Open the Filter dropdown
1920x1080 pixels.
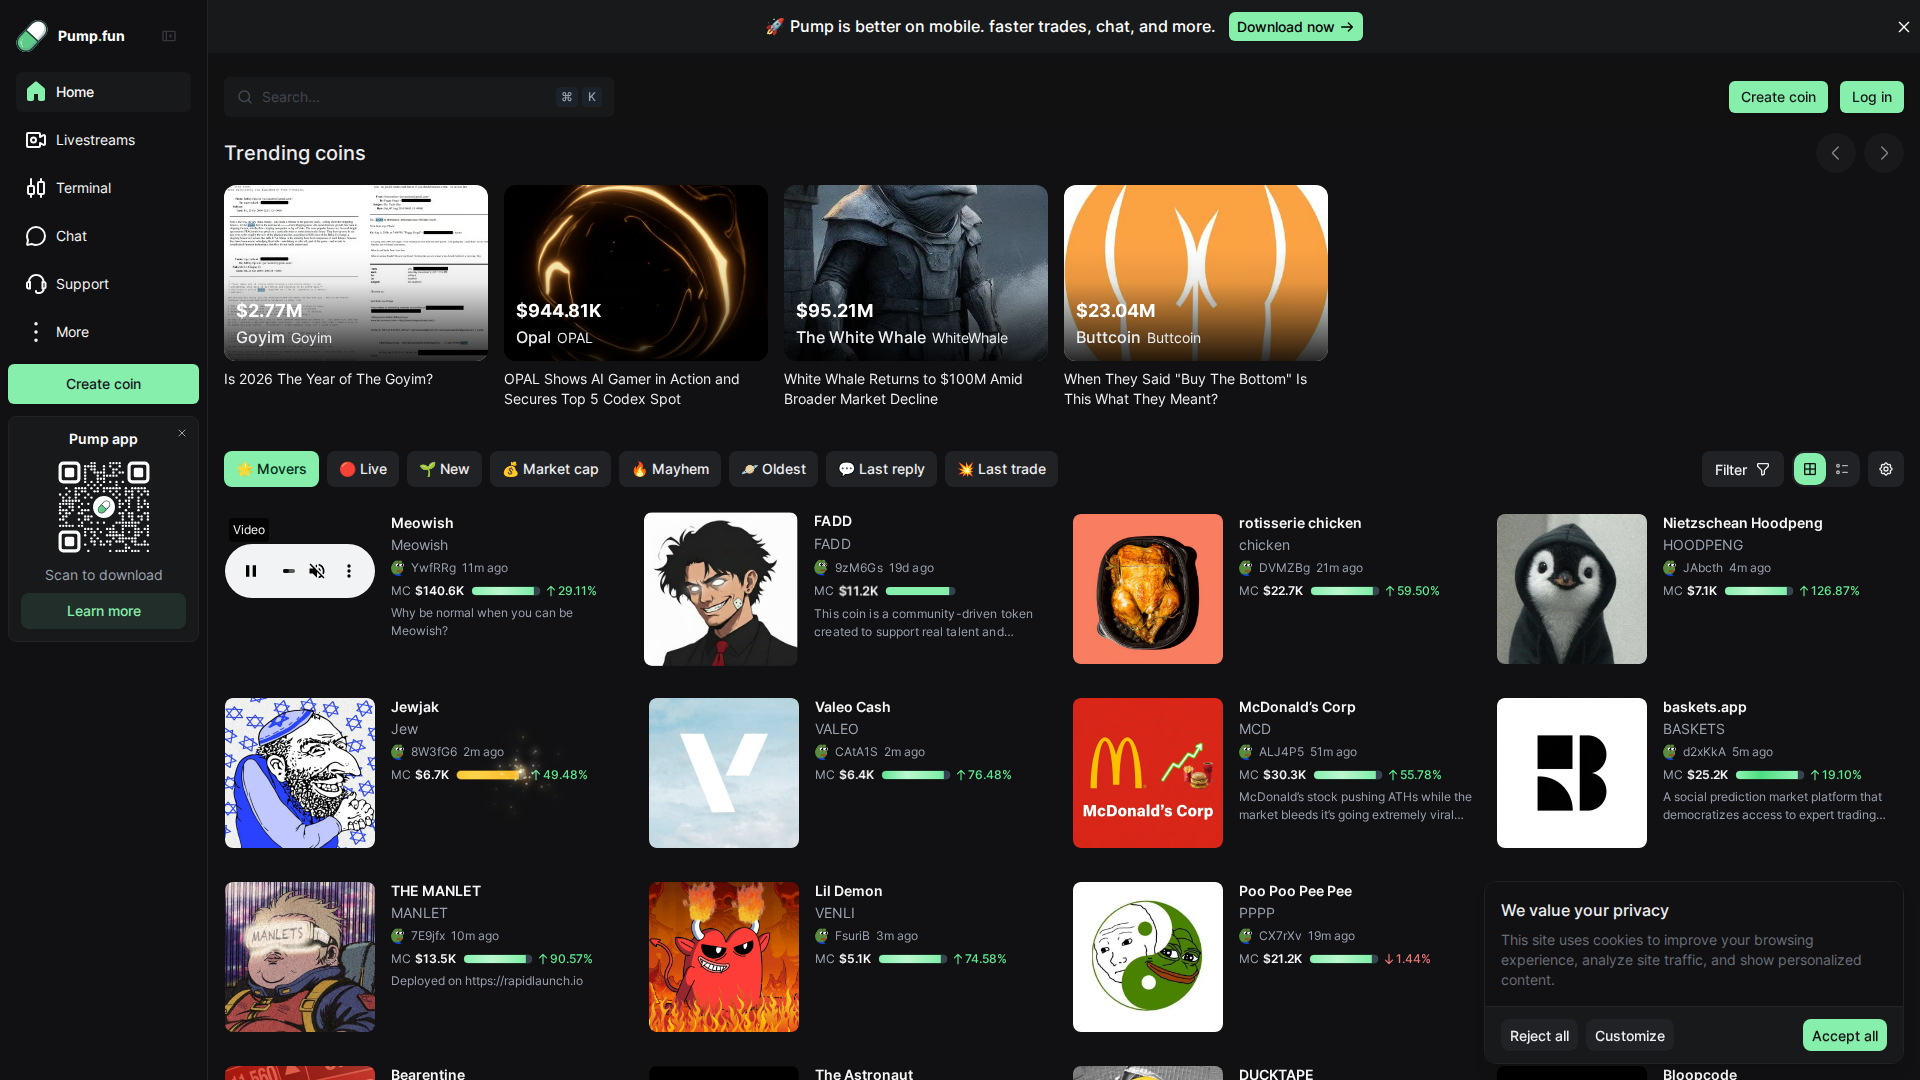(x=1741, y=469)
